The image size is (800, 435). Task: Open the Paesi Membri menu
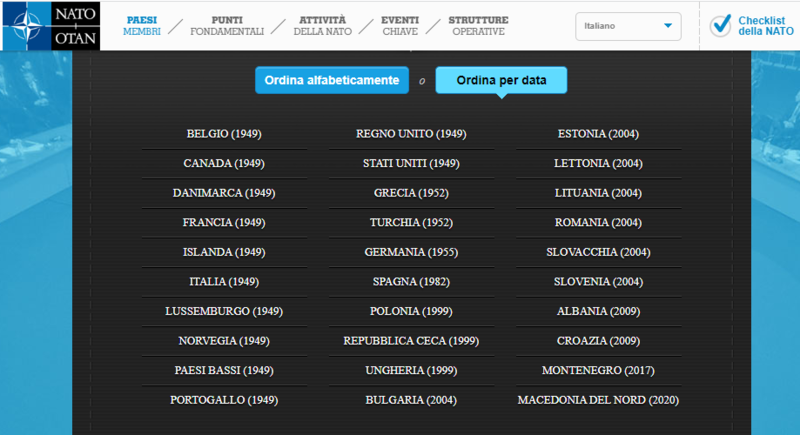pos(142,25)
